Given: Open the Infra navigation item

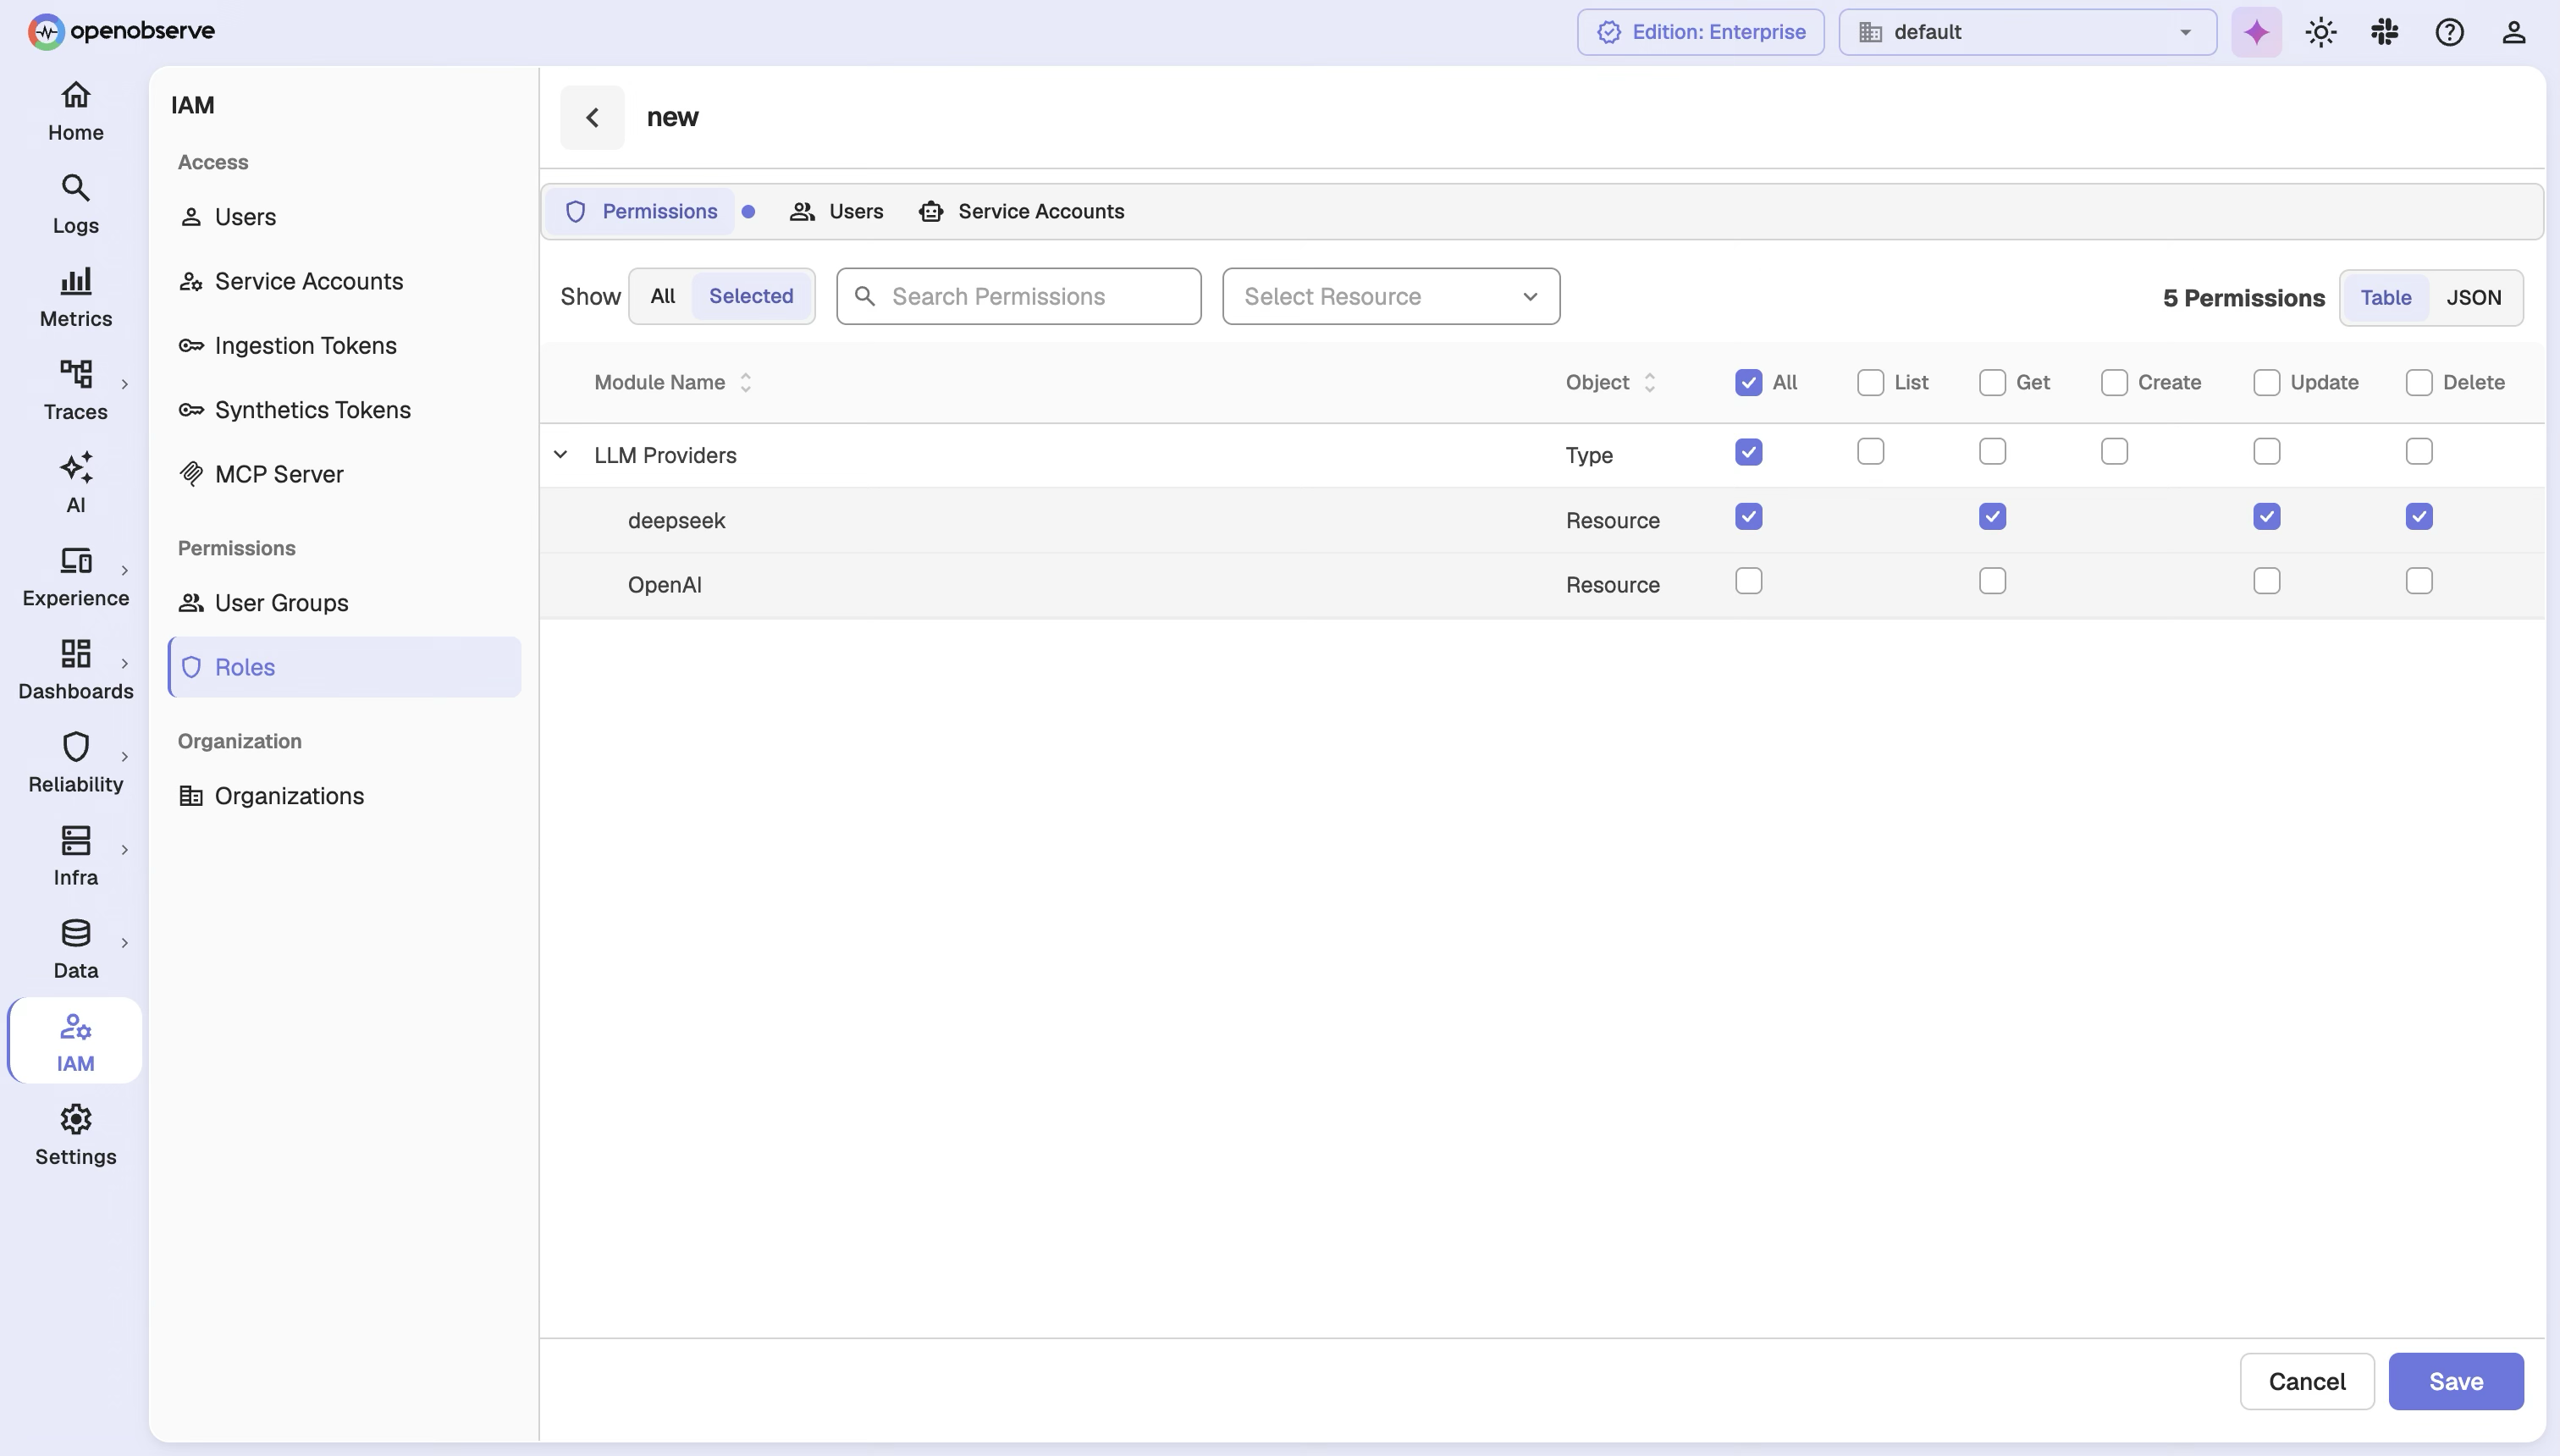Looking at the screenshot, I should click(x=75, y=856).
